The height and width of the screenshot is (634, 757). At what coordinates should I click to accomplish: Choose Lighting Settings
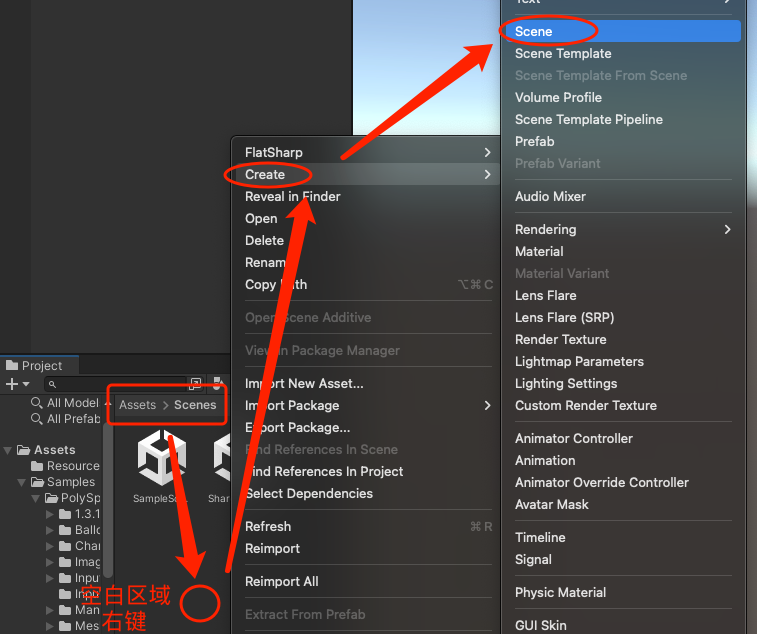point(622,383)
